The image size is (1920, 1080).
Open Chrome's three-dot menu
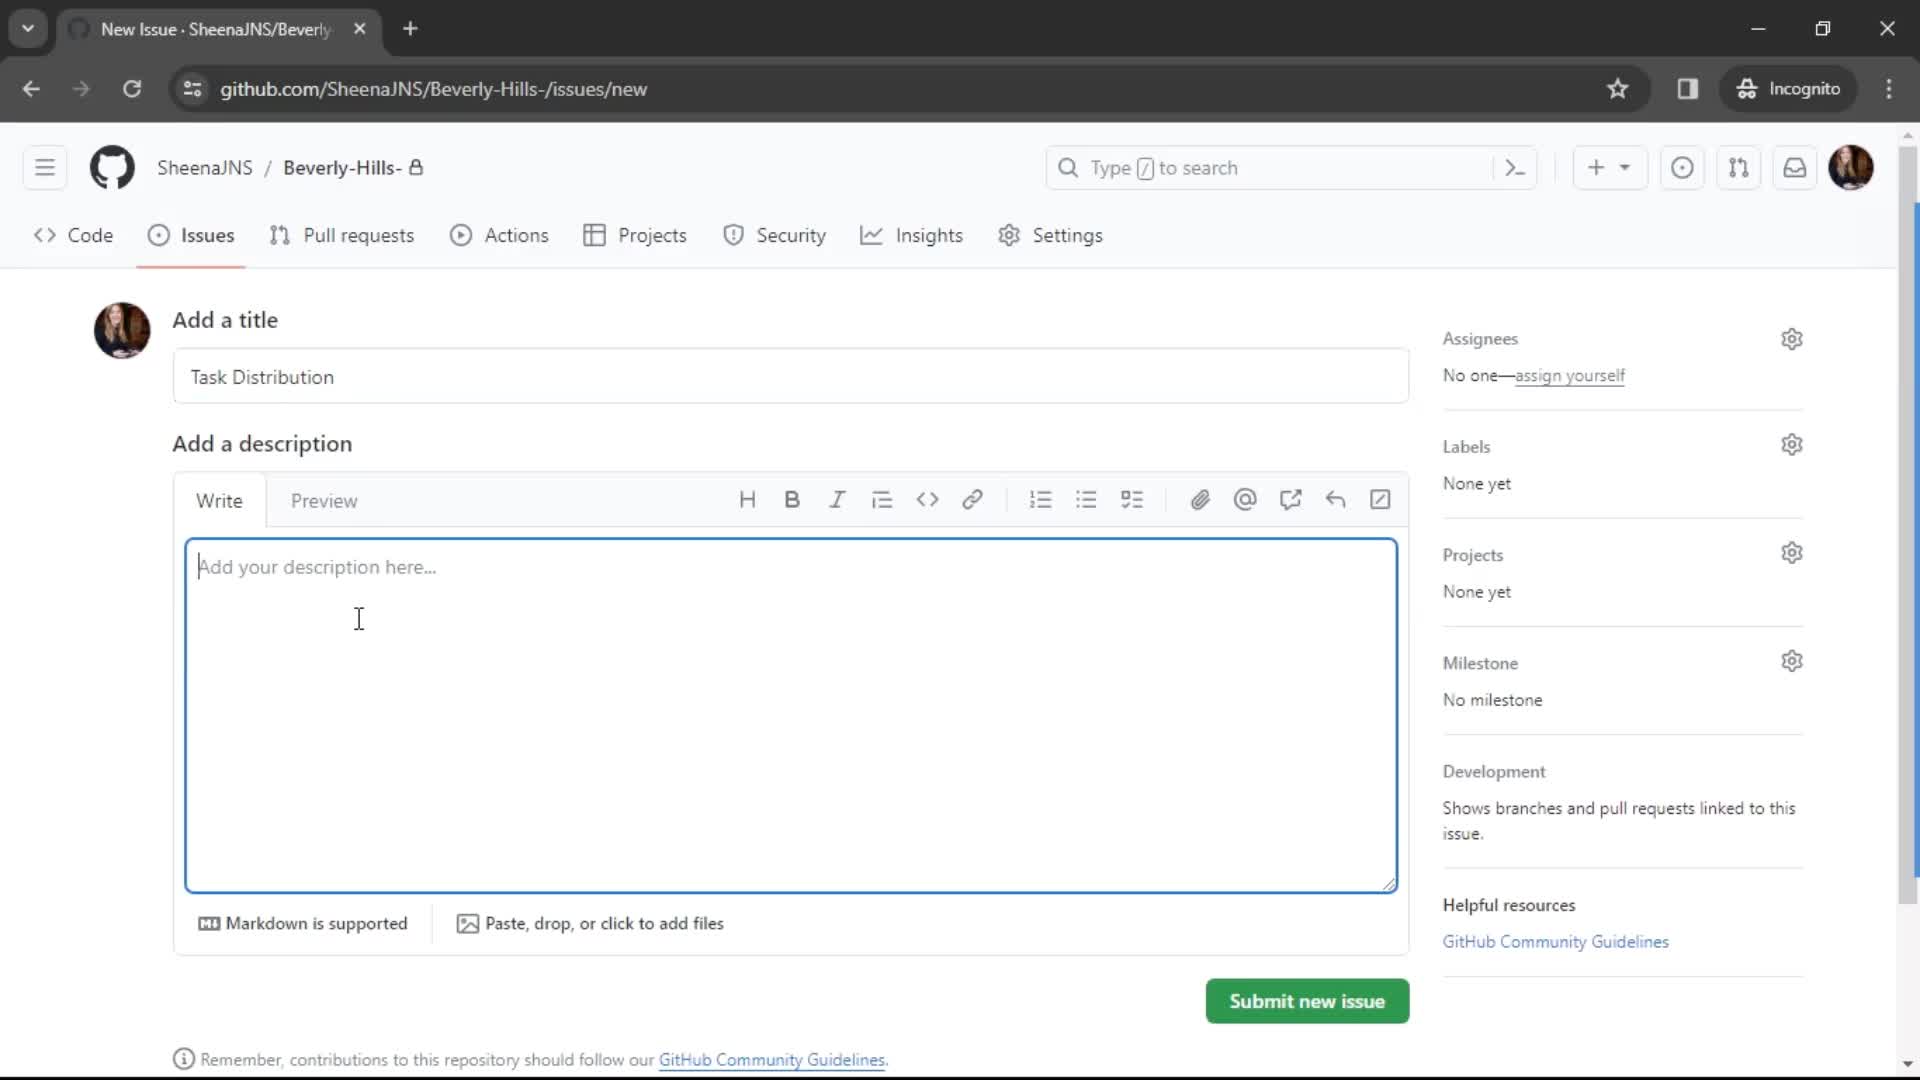pos(1889,89)
